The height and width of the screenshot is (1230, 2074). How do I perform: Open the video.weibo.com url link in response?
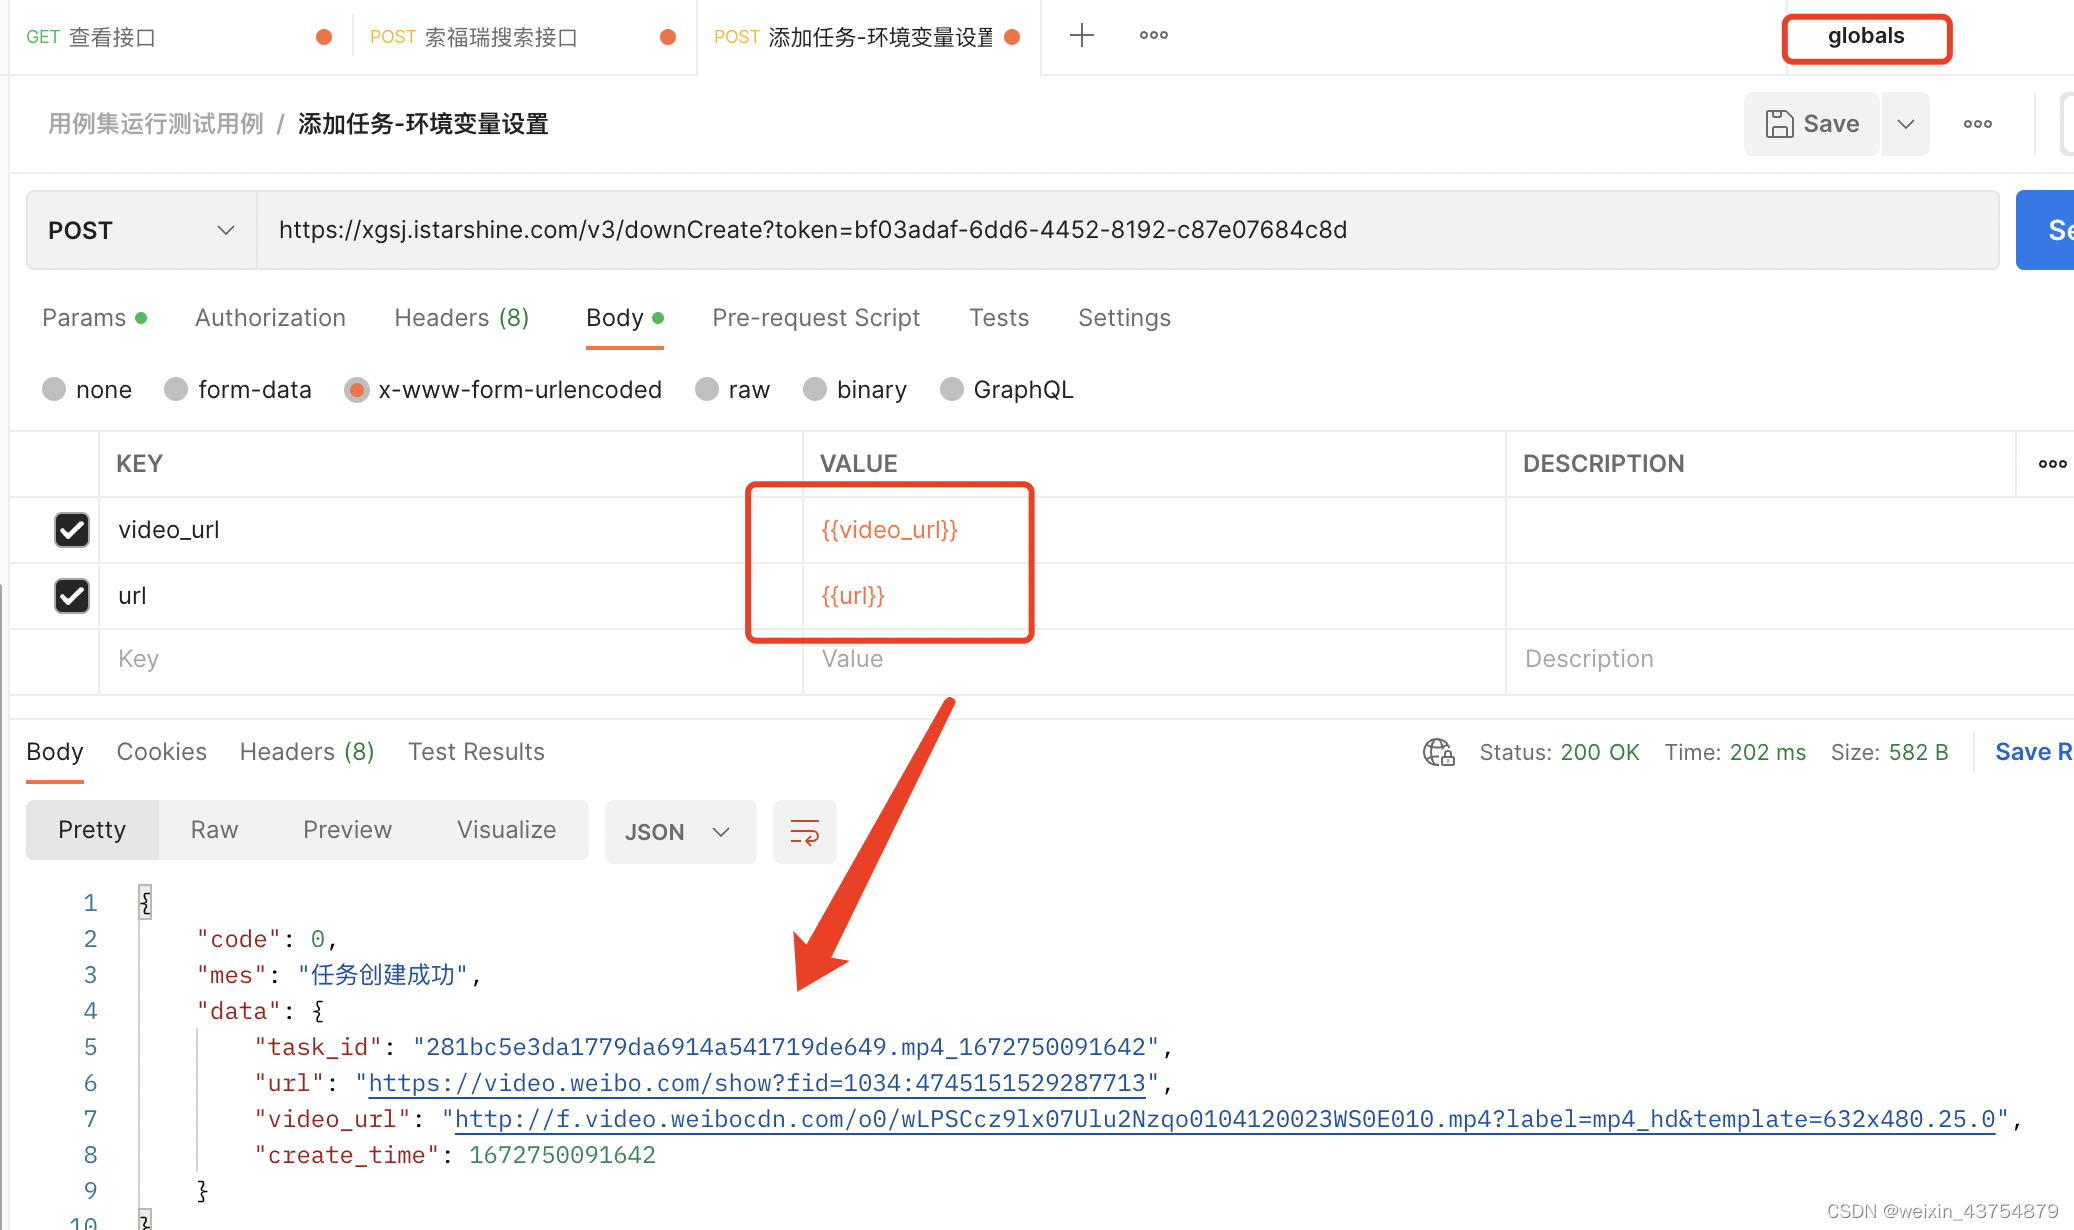click(756, 1083)
